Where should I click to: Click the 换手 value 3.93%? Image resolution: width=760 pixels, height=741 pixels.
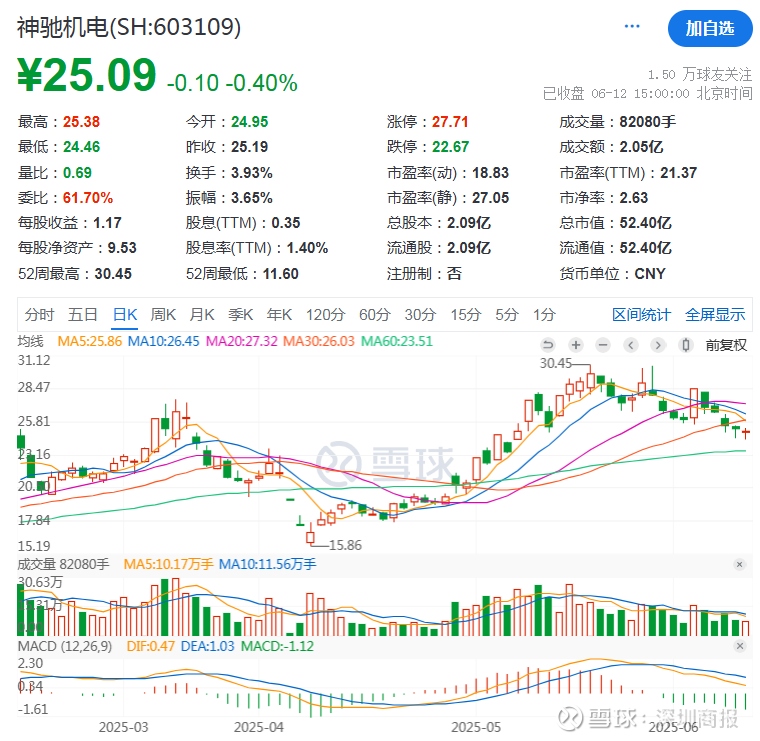pos(252,173)
